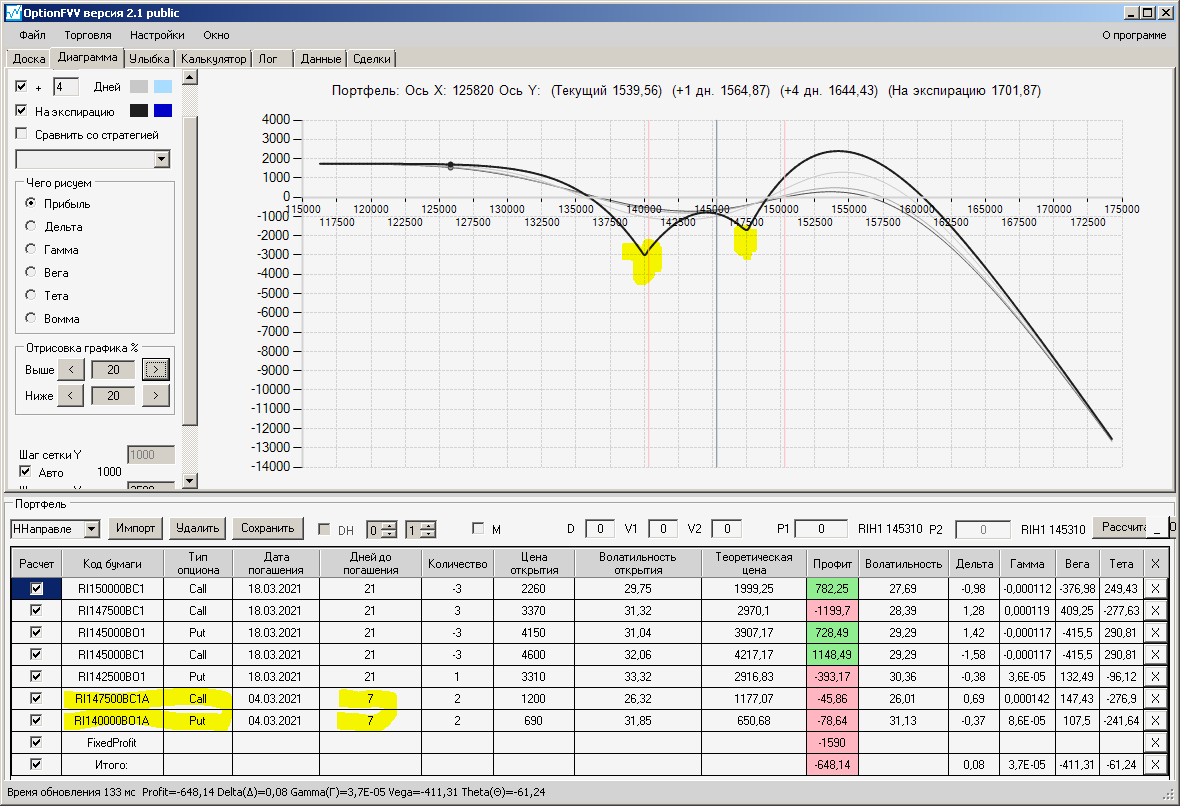1180x806 pixels.
Task: Switch to the Доска tab
Action: 29,59
